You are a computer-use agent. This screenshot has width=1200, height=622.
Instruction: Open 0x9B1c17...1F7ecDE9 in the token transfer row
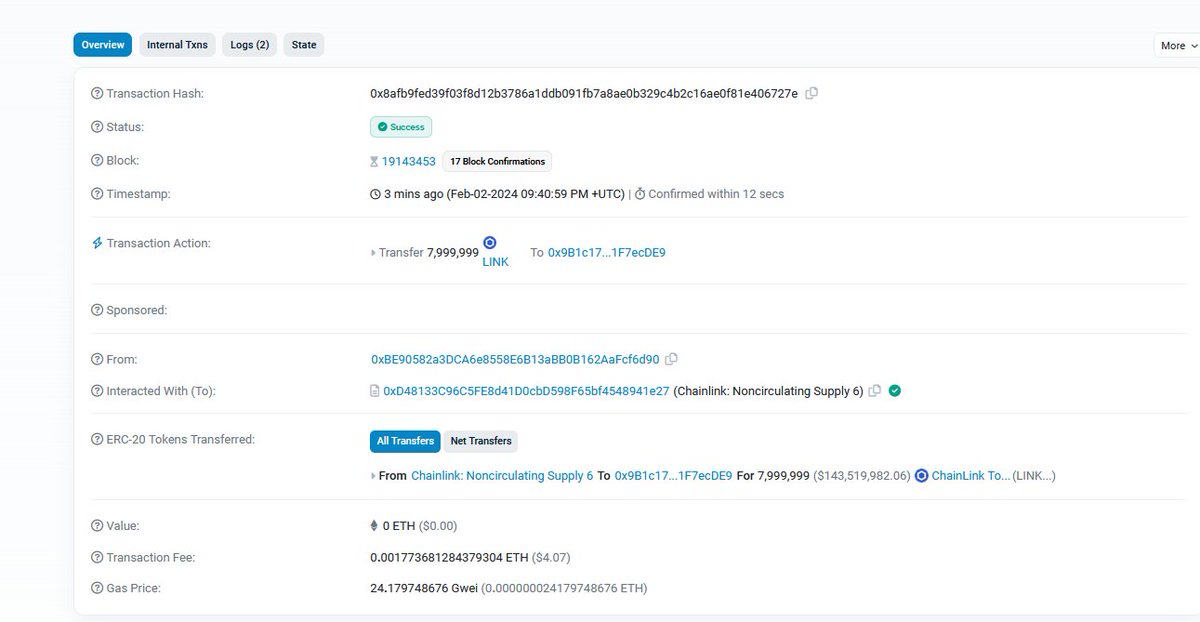click(673, 476)
